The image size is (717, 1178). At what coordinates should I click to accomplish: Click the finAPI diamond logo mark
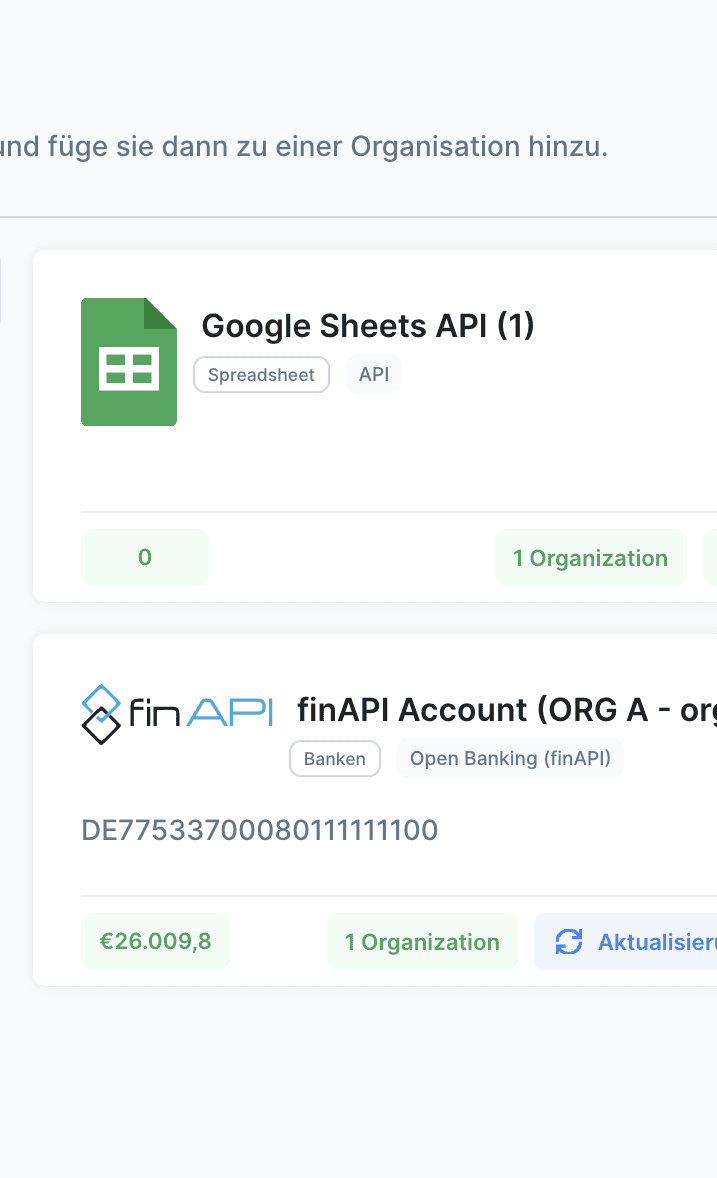pyautogui.click(x=100, y=714)
